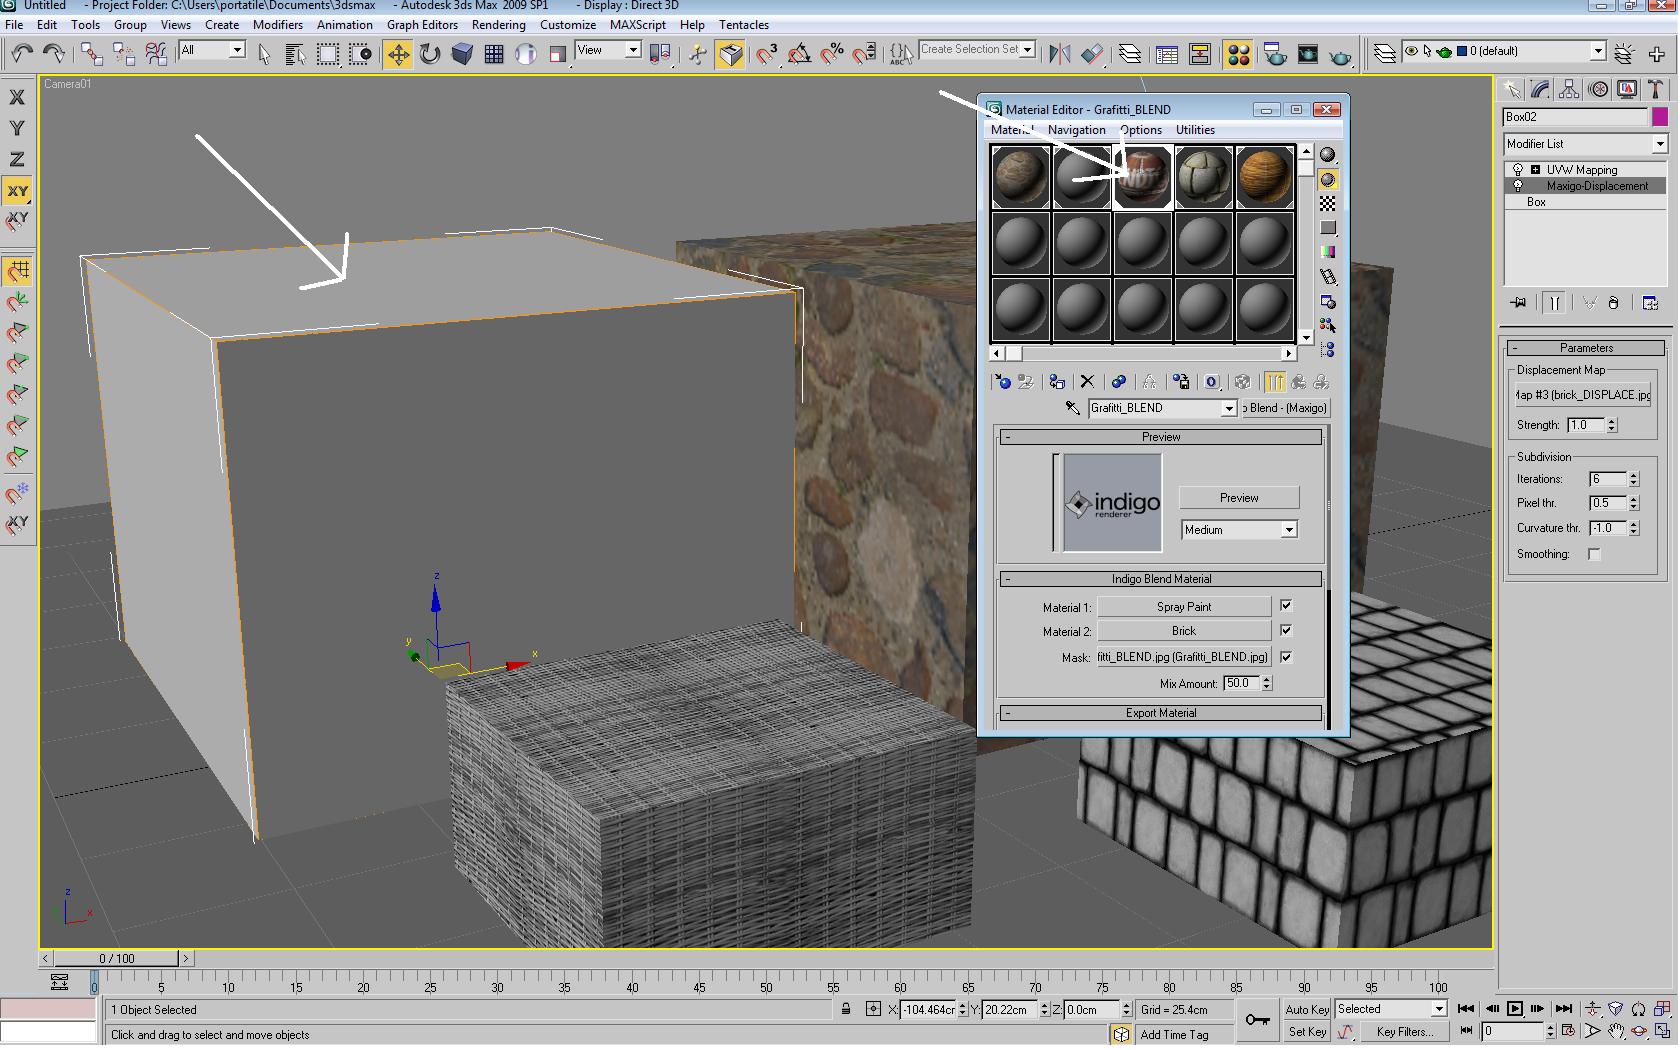
Task: Toggle the Mask enable checkbox
Action: point(1286,657)
